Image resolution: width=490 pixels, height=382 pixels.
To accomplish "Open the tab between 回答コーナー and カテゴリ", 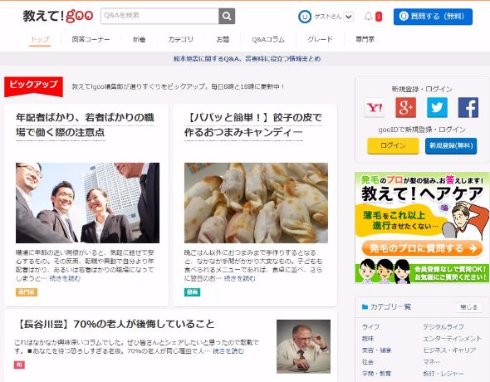I will [139, 39].
